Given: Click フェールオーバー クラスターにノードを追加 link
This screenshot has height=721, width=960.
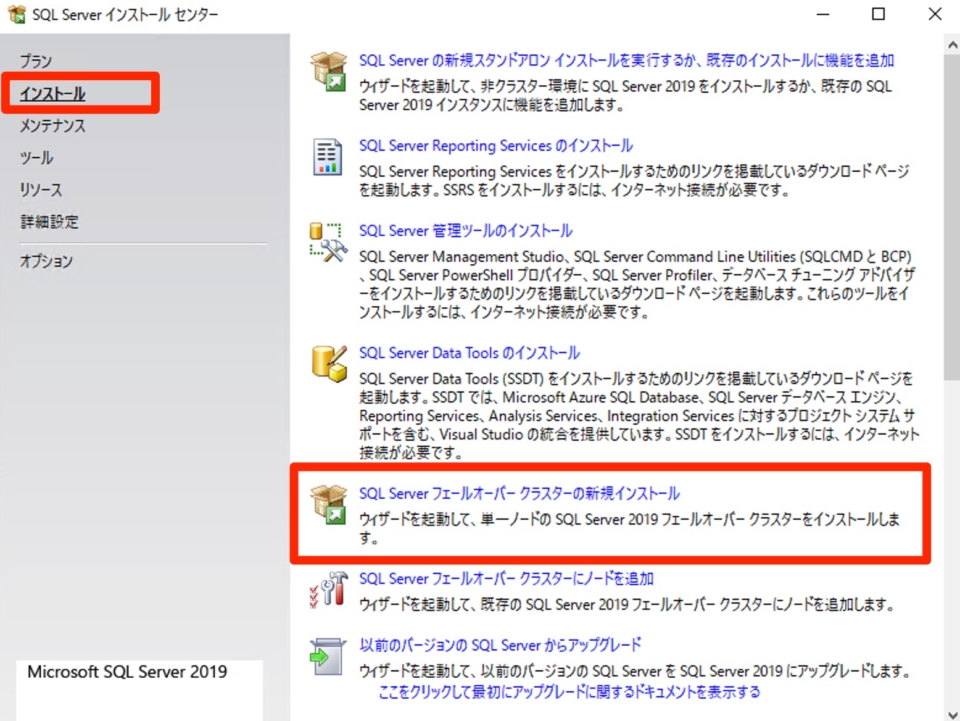Looking at the screenshot, I should 506,578.
